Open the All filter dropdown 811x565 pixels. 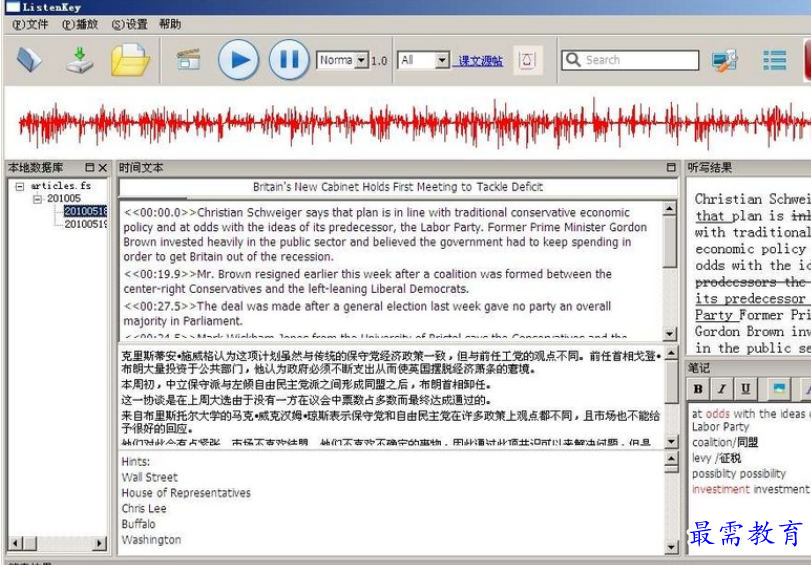point(441,61)
